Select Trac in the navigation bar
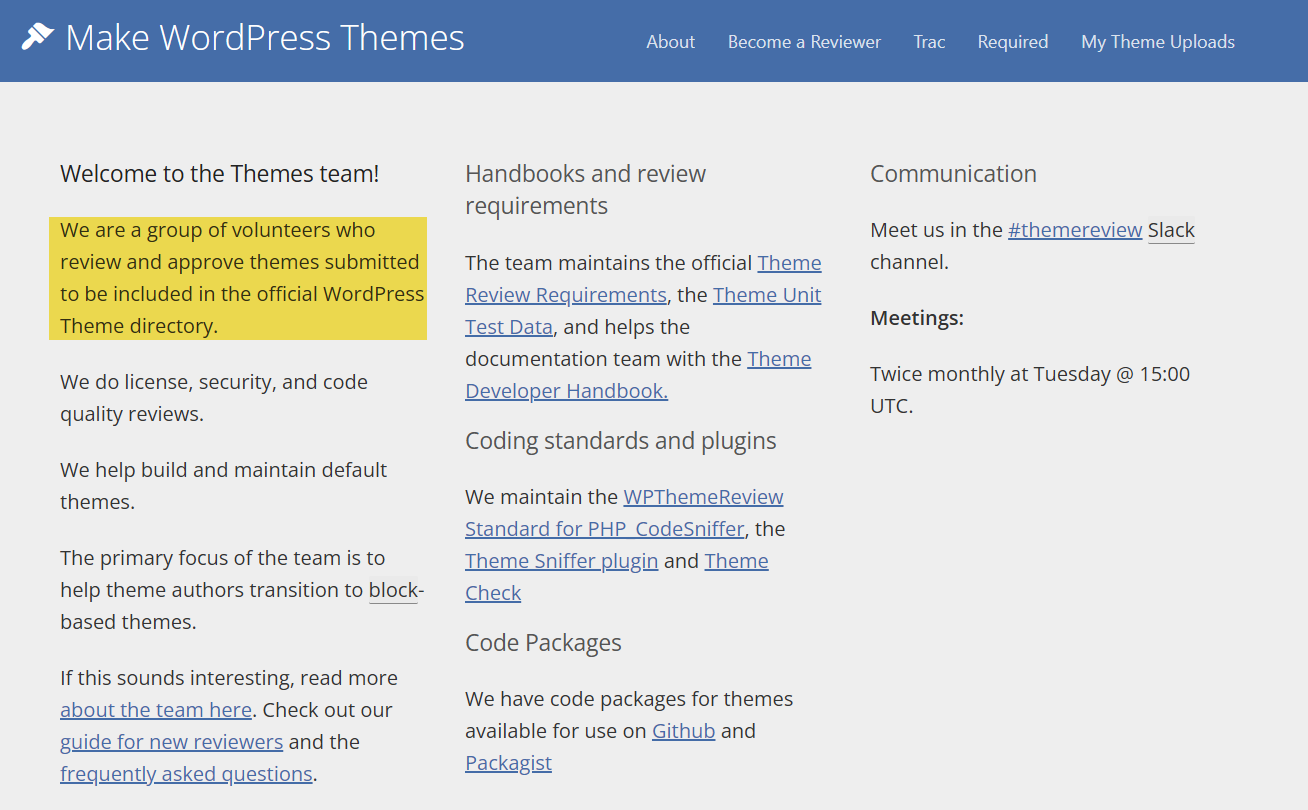Screen dimensions: 1308x810 point(929,42)
